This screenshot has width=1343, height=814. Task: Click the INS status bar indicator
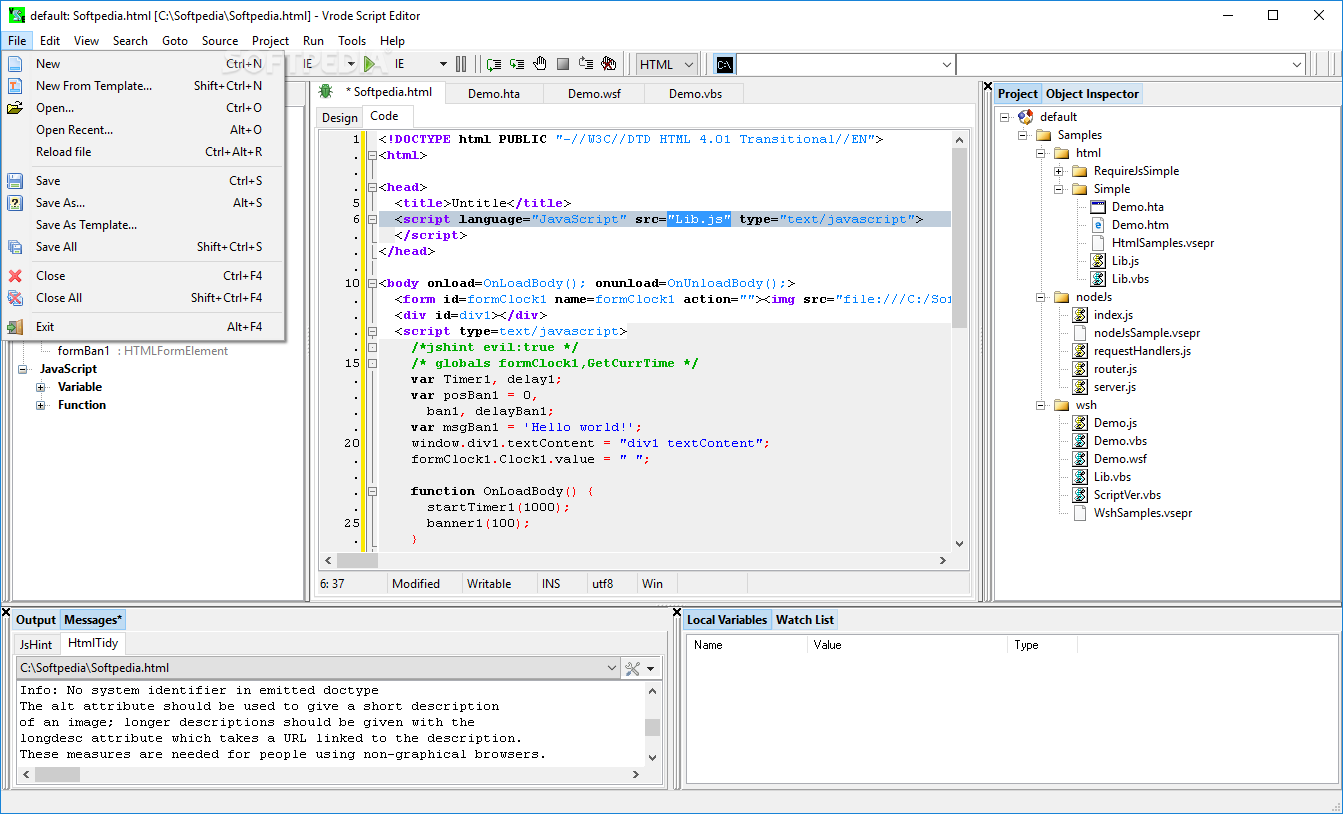562,584
